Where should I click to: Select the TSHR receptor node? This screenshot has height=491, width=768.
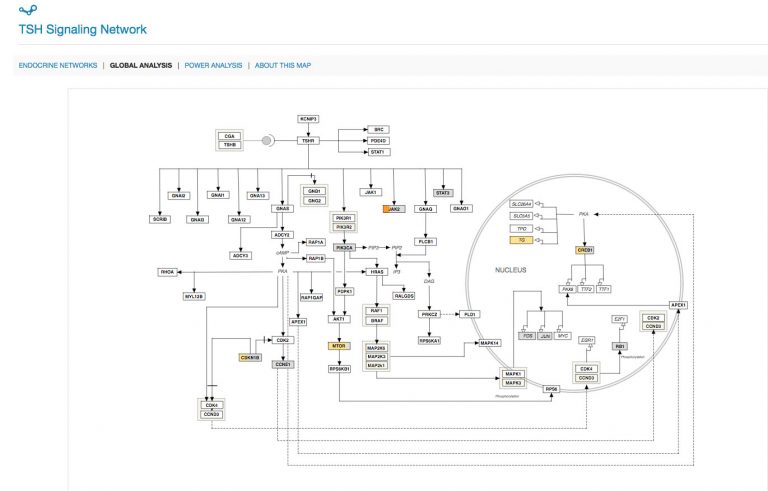[308, 141]
